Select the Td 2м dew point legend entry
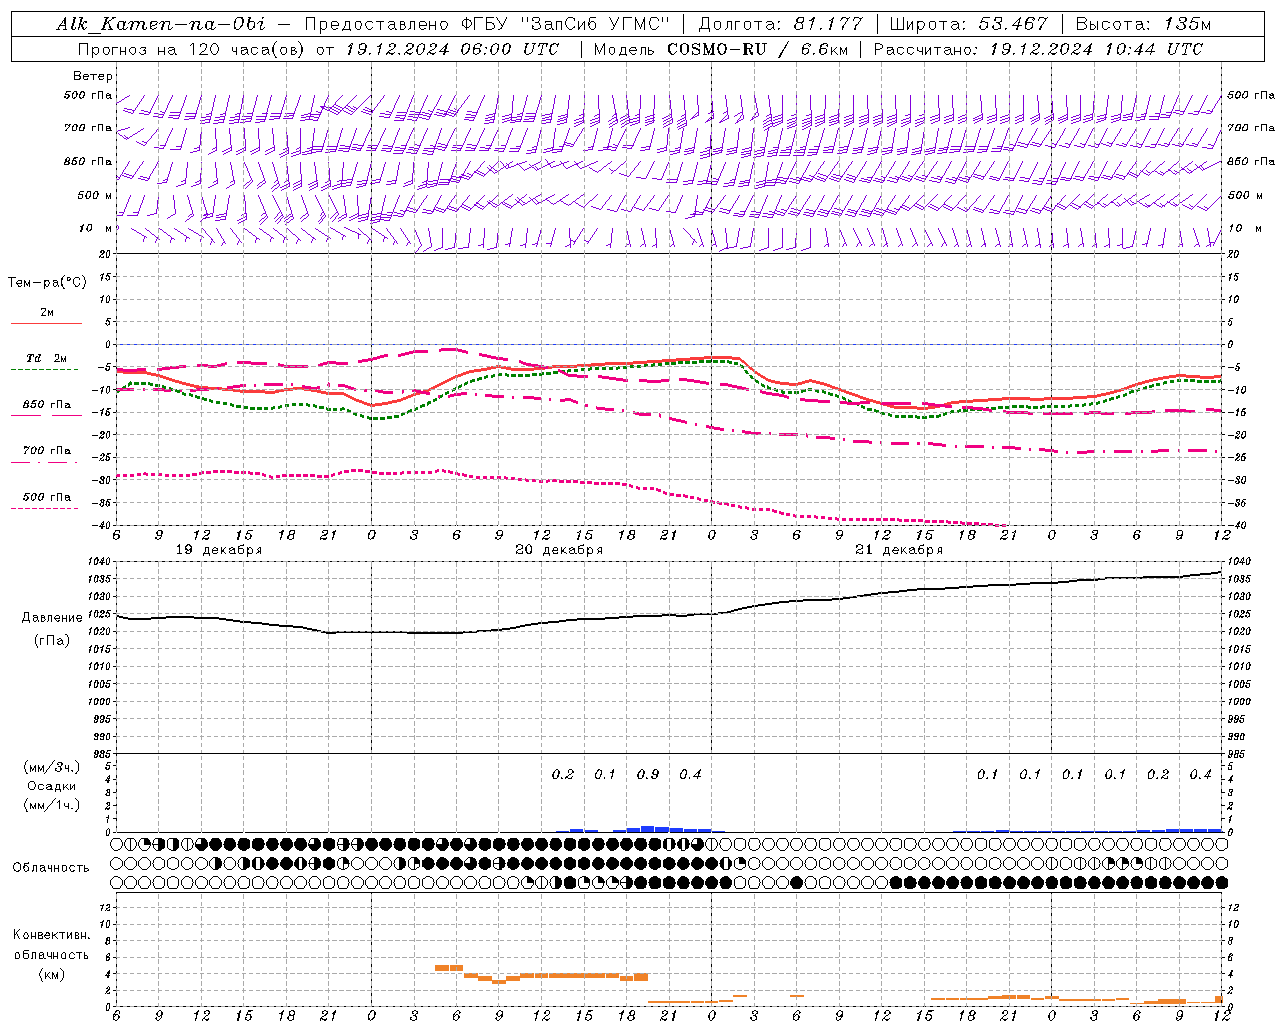This screenshot has width=1280, height=1024. 46,358
